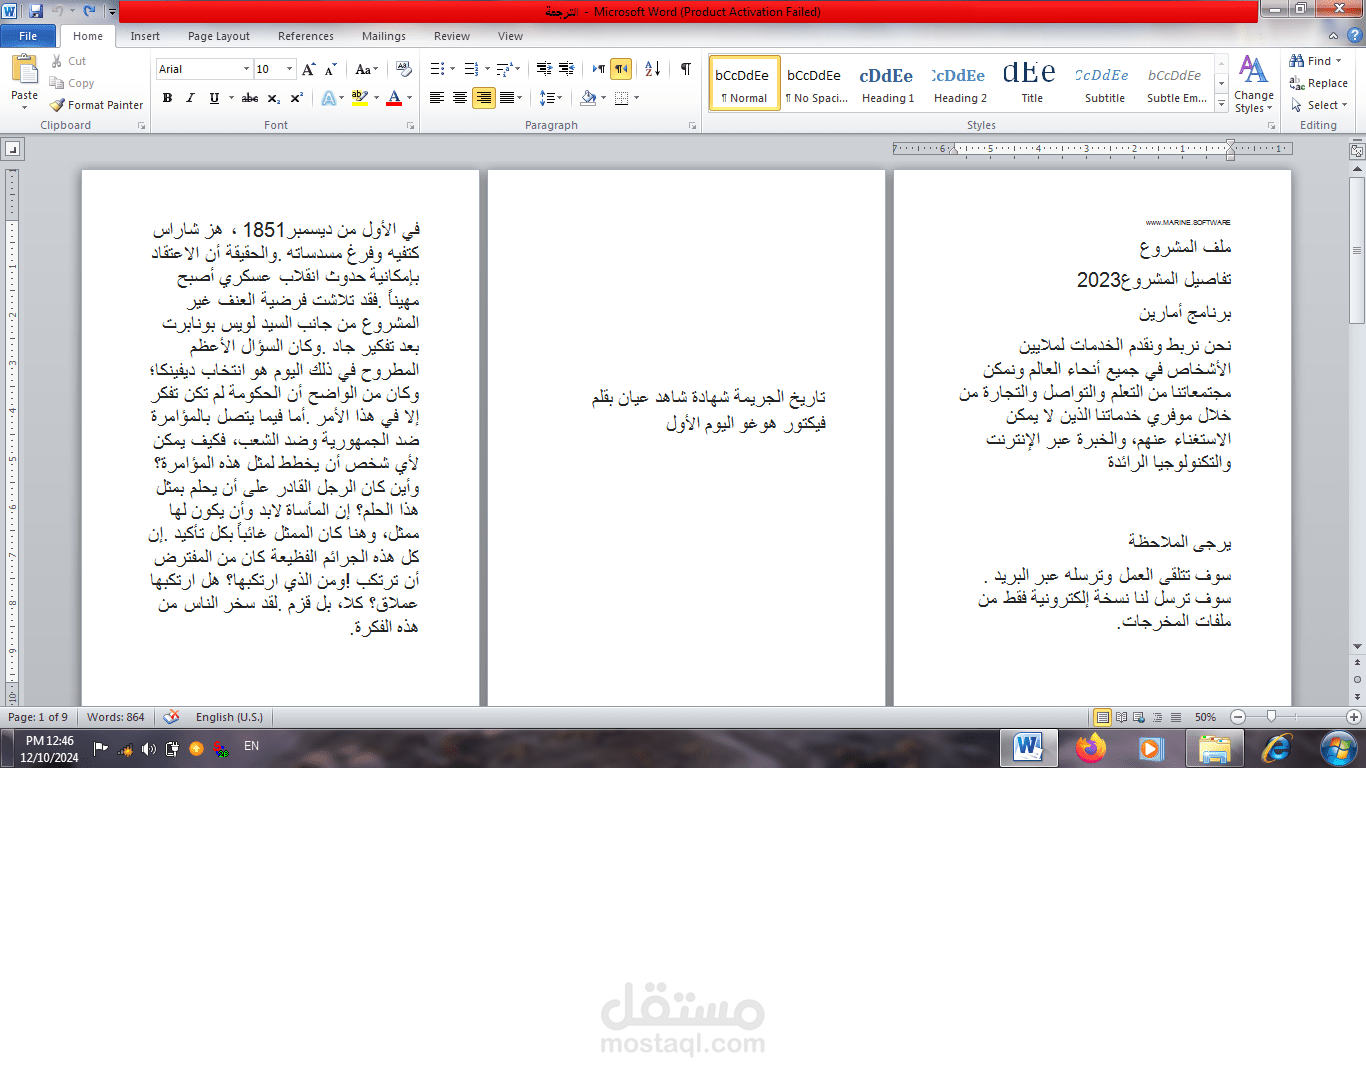Apply the No Spacing style
The width and height of the screenshot is (1366, 1080).
coord(816,83)
